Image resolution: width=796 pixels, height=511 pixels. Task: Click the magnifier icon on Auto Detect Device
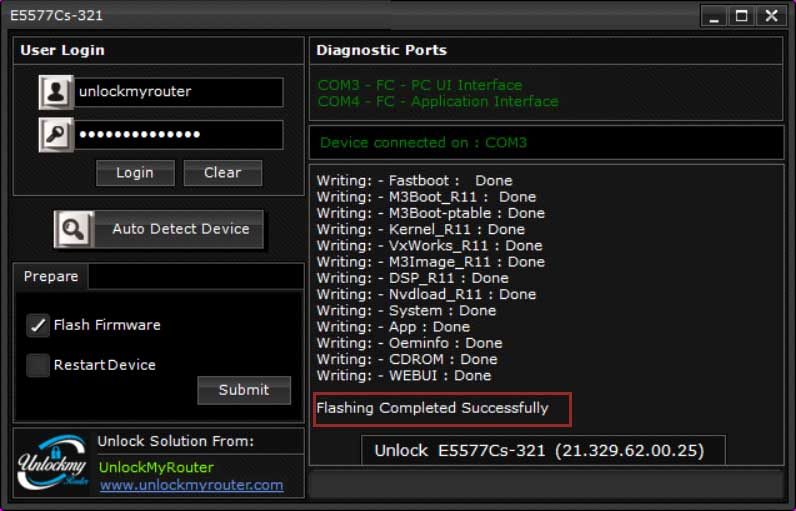(74, 229)
